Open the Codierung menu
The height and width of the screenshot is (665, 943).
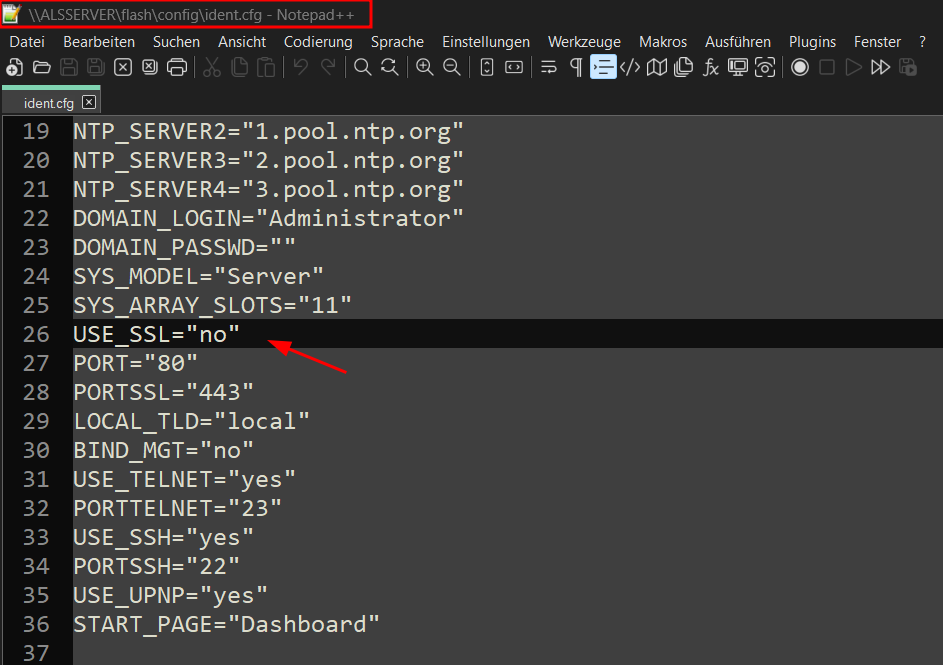(318, 42)
